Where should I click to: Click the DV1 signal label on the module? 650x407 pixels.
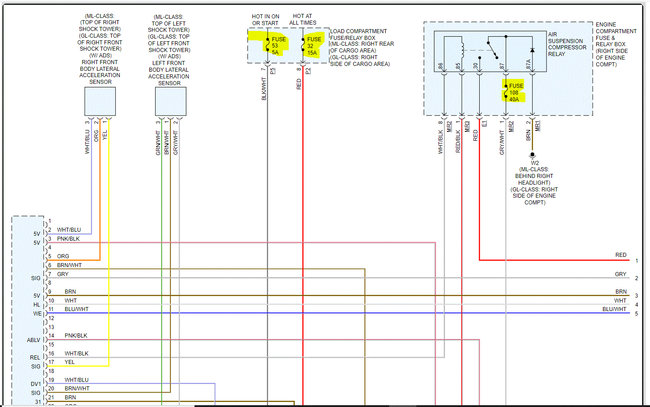tap(36, 384)
